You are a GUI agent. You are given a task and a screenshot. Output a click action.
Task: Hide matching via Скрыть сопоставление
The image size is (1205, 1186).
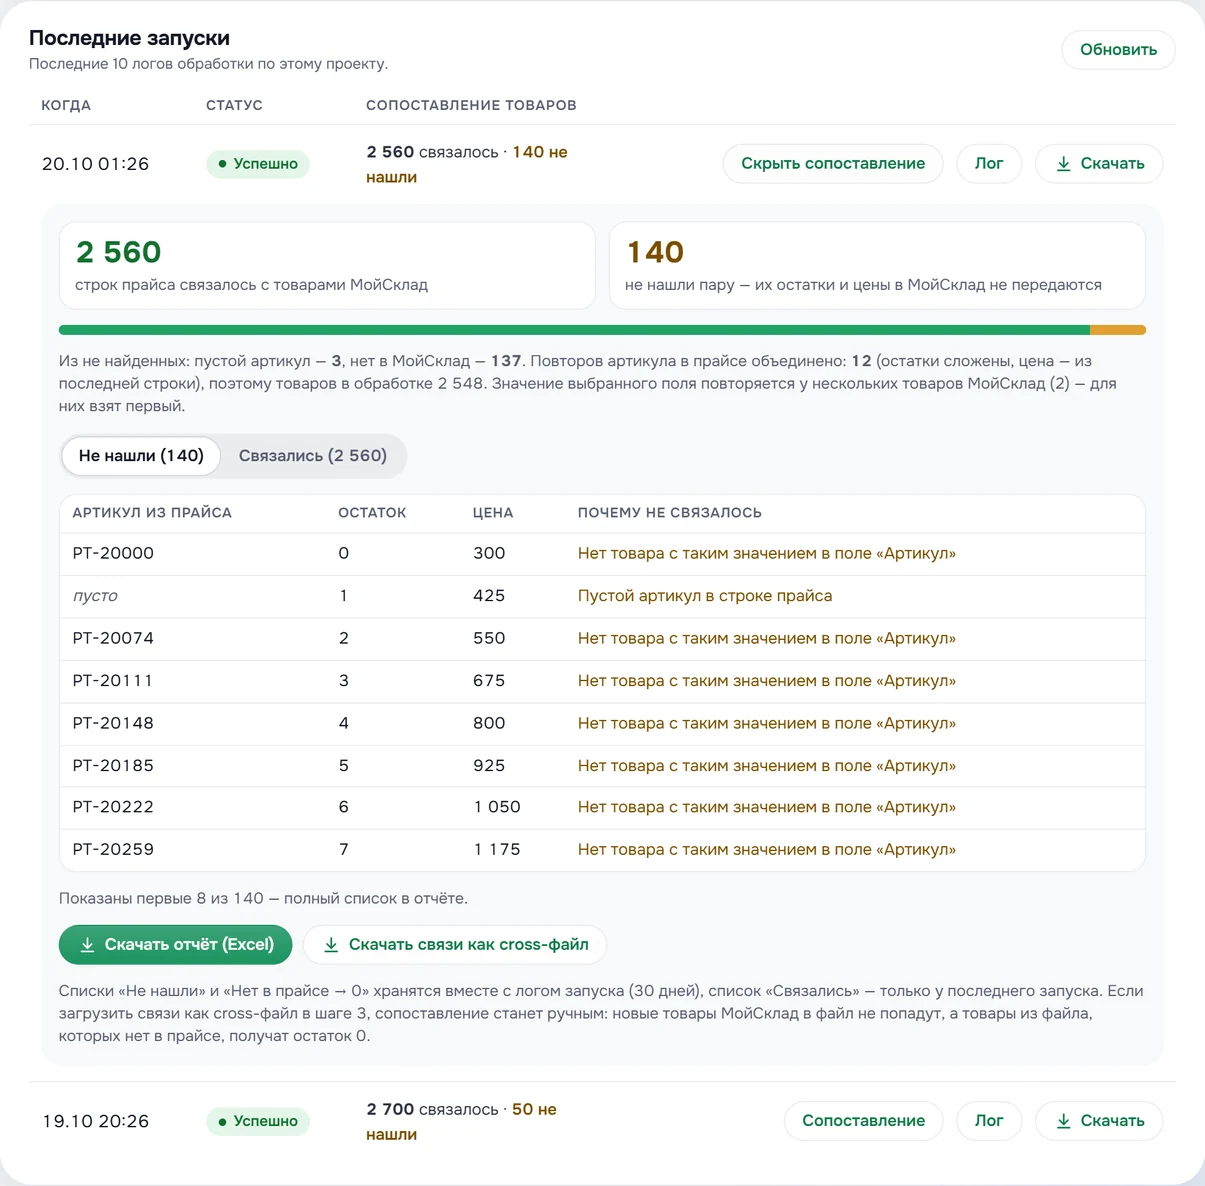833,164
